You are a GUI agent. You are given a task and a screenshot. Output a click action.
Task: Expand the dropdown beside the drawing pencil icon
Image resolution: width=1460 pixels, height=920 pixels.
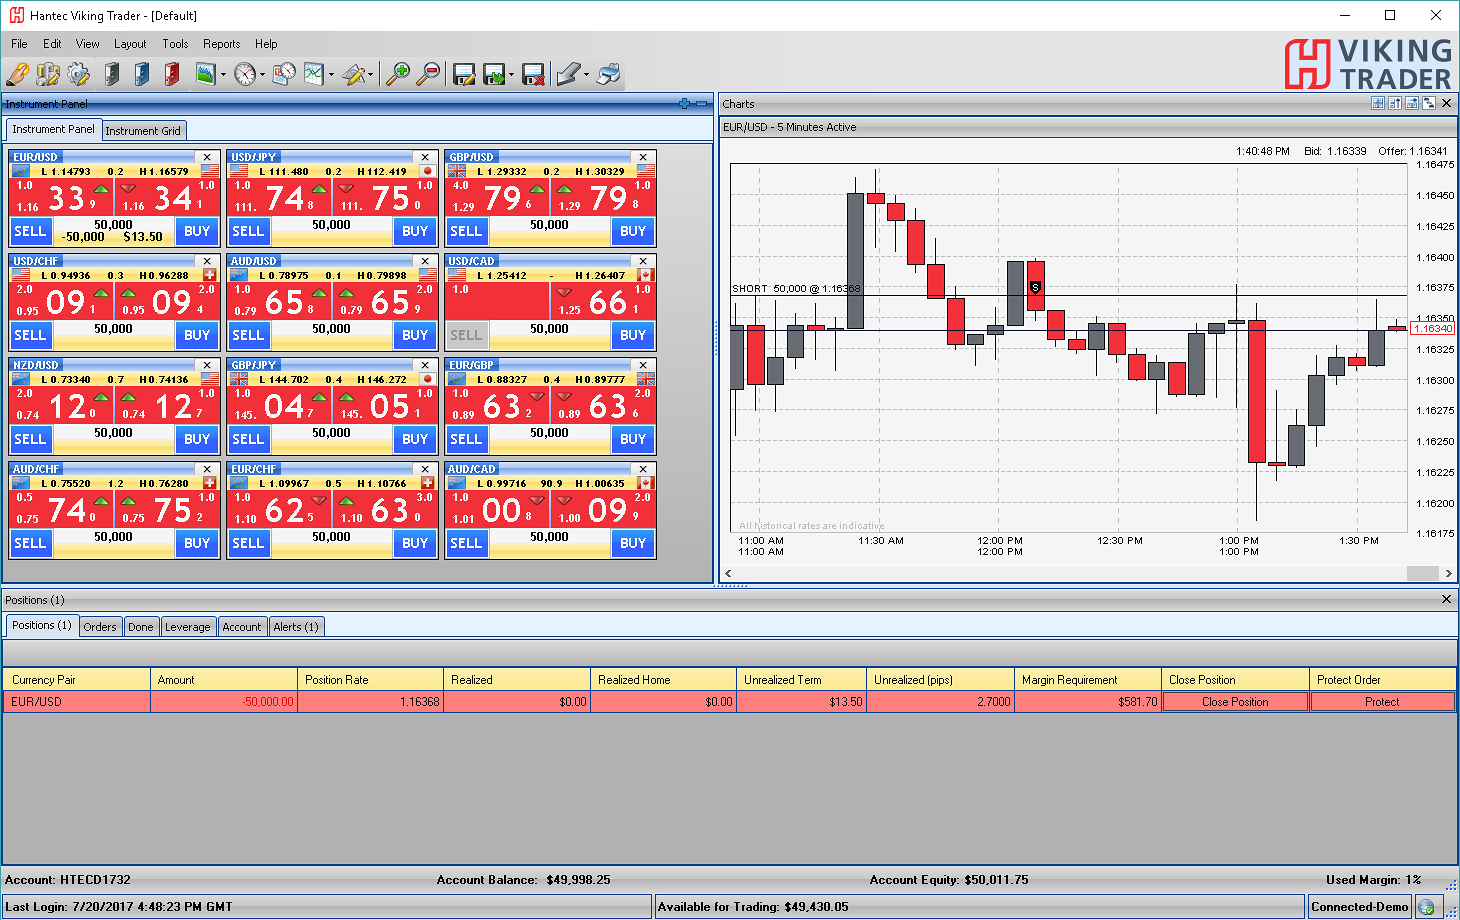pyautogui.click(x=371, y=75)
